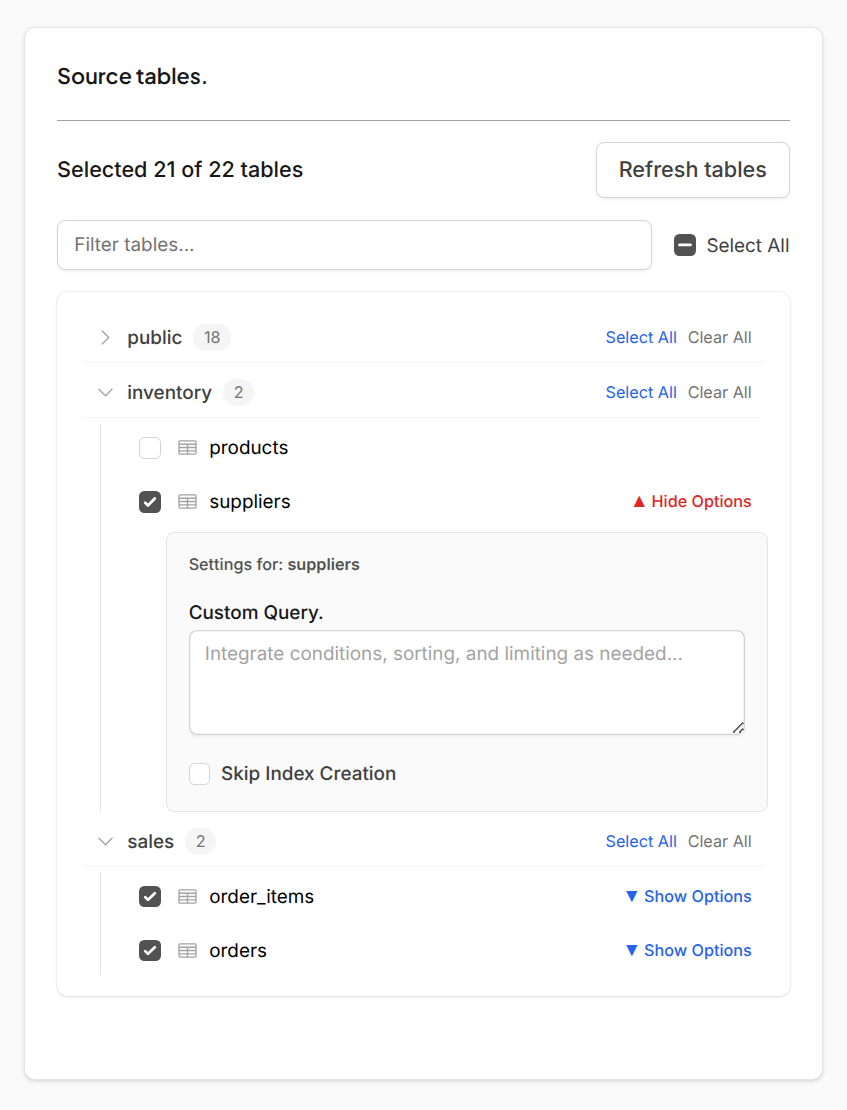Click the blue triangle beside orders Show Options
847x1110 pixels.
click(632, 950)
